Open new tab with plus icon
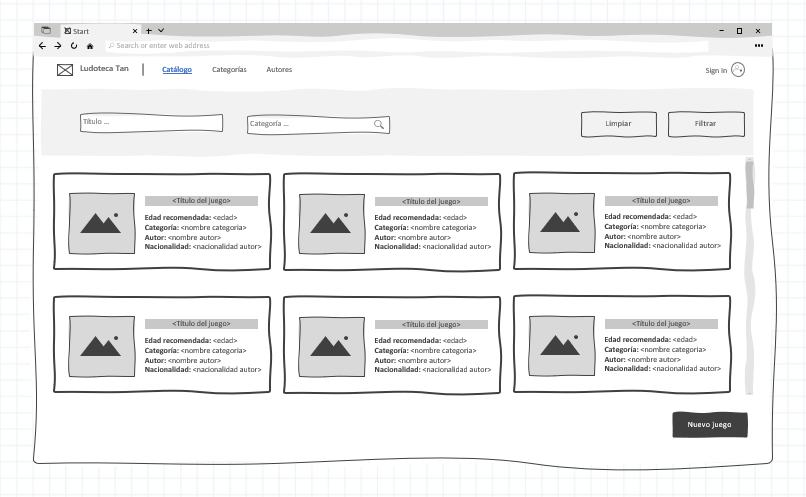This screenshot has height=497, width=806. pyautogui.click(x=149, y=31)
